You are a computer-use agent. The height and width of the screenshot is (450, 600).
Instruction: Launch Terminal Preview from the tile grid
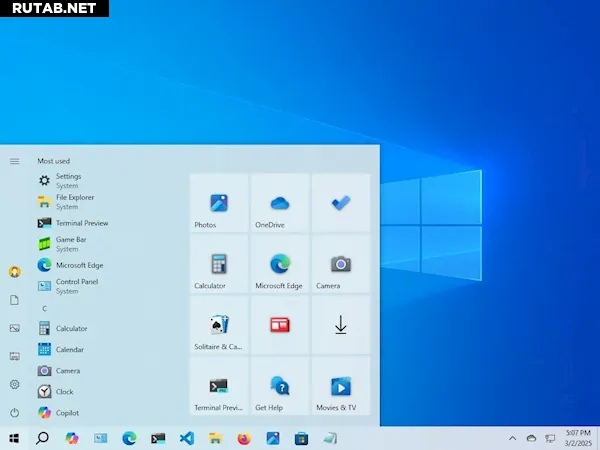coord(219,386)
